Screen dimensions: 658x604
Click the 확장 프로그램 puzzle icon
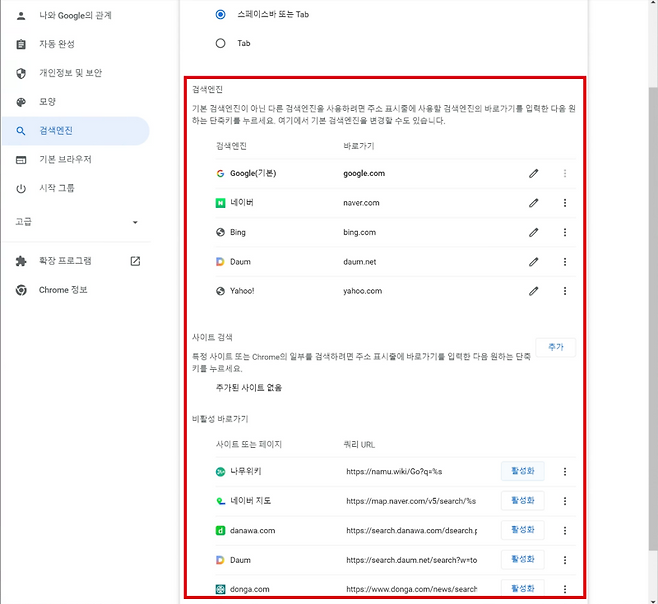click(21, 261)
